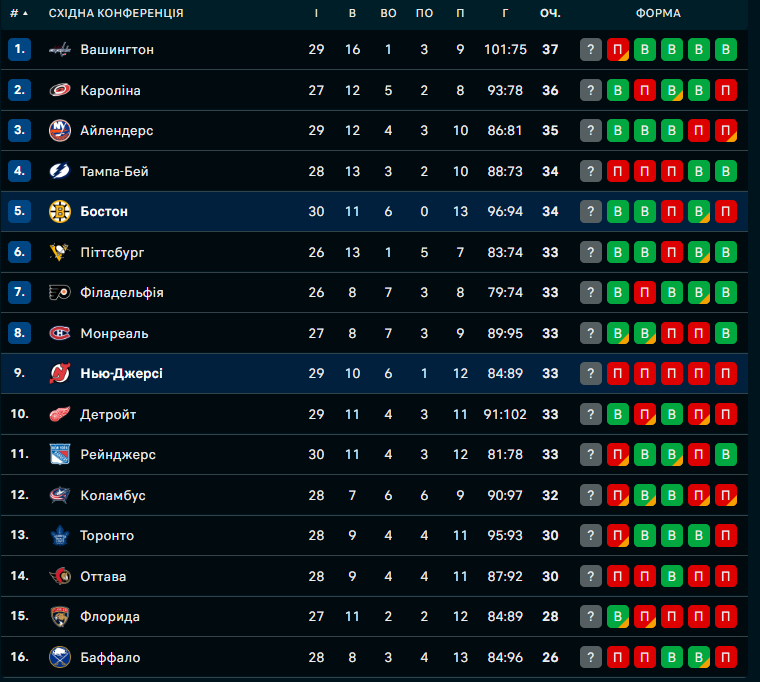Open the Нью-Джерсі team link
Viewport: 760px width, 682px height.
(x=121, y=373)
